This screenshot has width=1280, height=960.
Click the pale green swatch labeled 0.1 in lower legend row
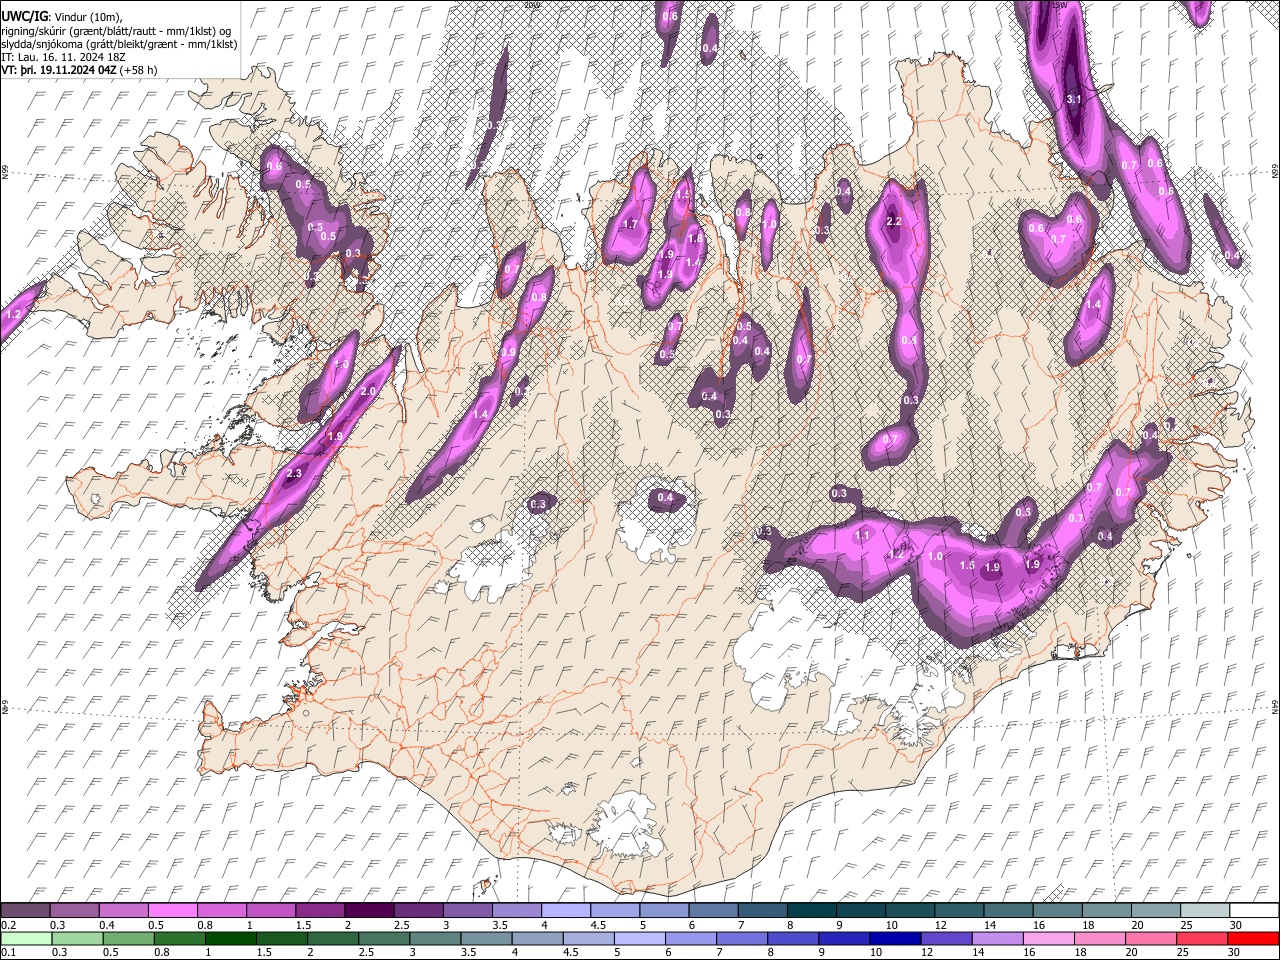point(26,938)
